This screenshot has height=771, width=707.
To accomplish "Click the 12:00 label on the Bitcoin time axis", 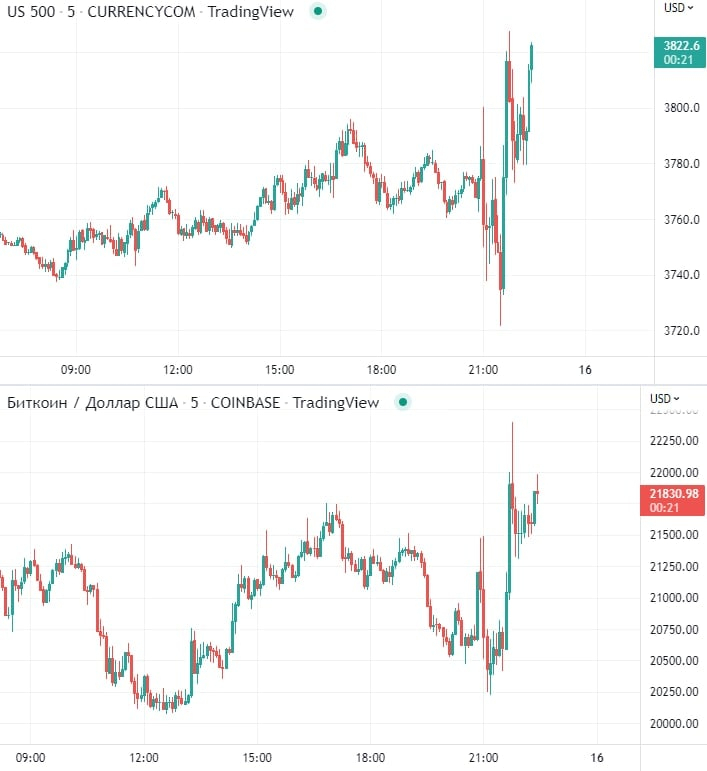I will click(x=144, y=757).
